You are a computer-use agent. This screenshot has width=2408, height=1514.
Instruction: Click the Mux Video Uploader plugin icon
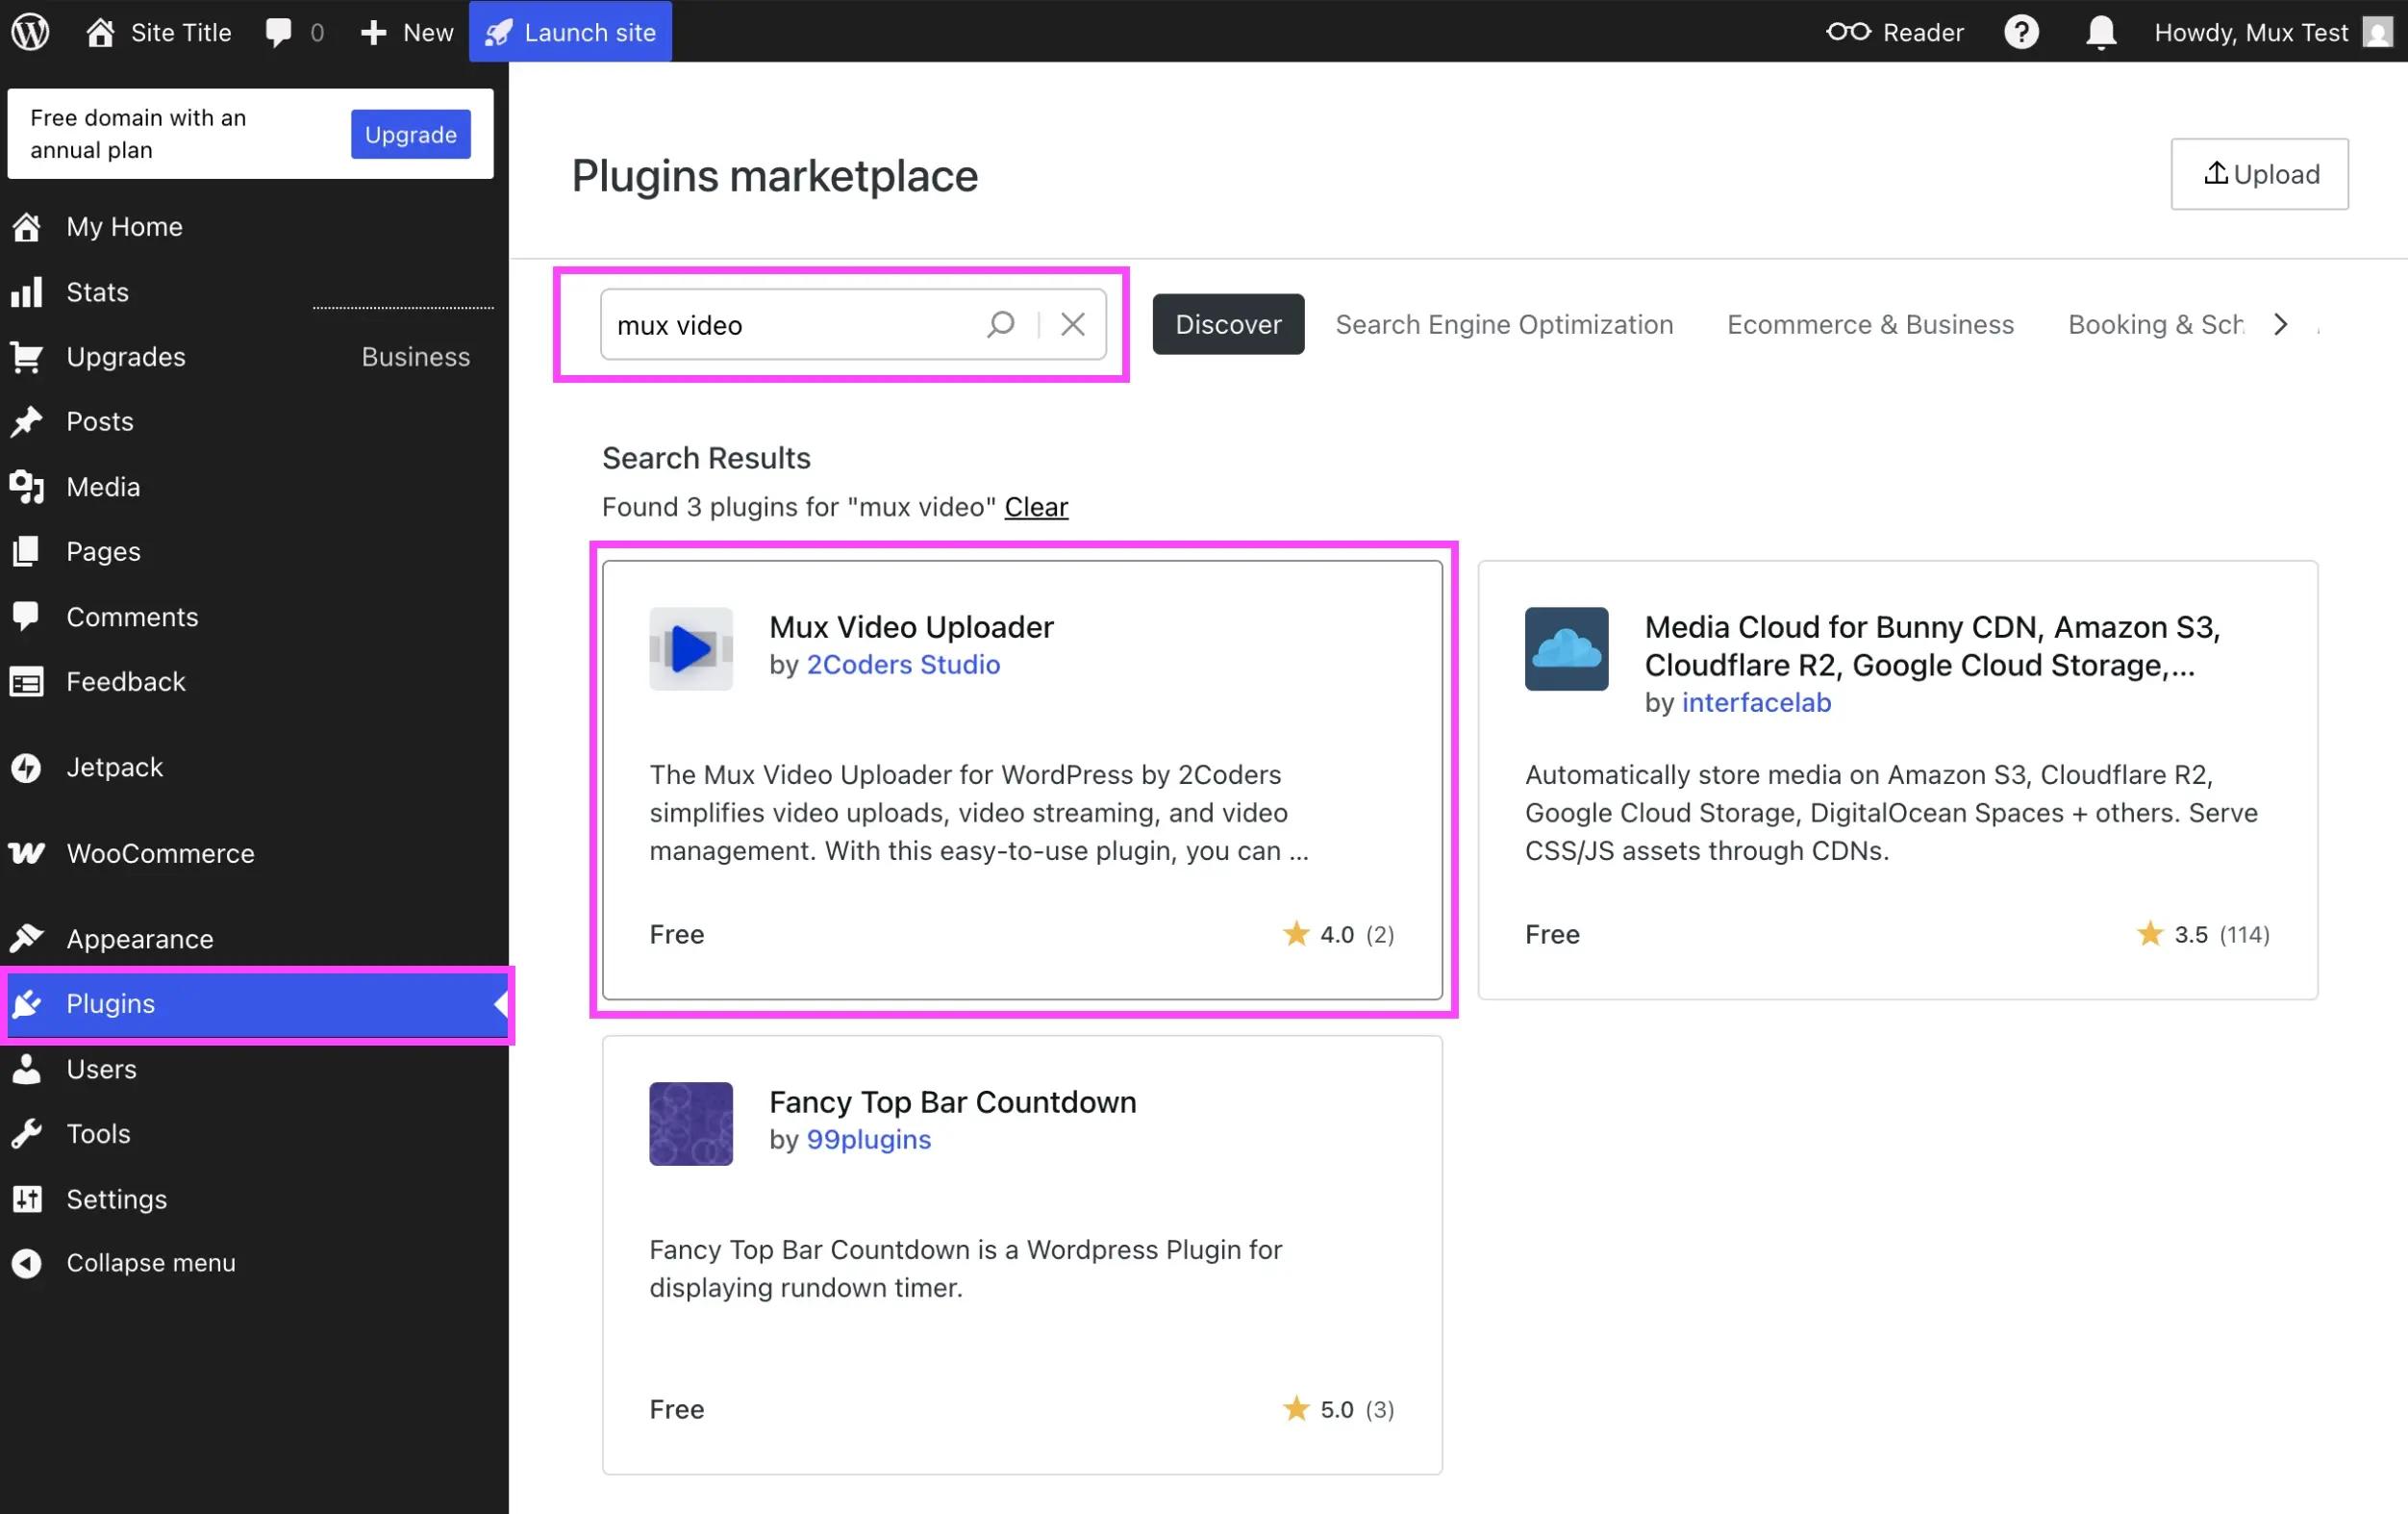[691, 649]
